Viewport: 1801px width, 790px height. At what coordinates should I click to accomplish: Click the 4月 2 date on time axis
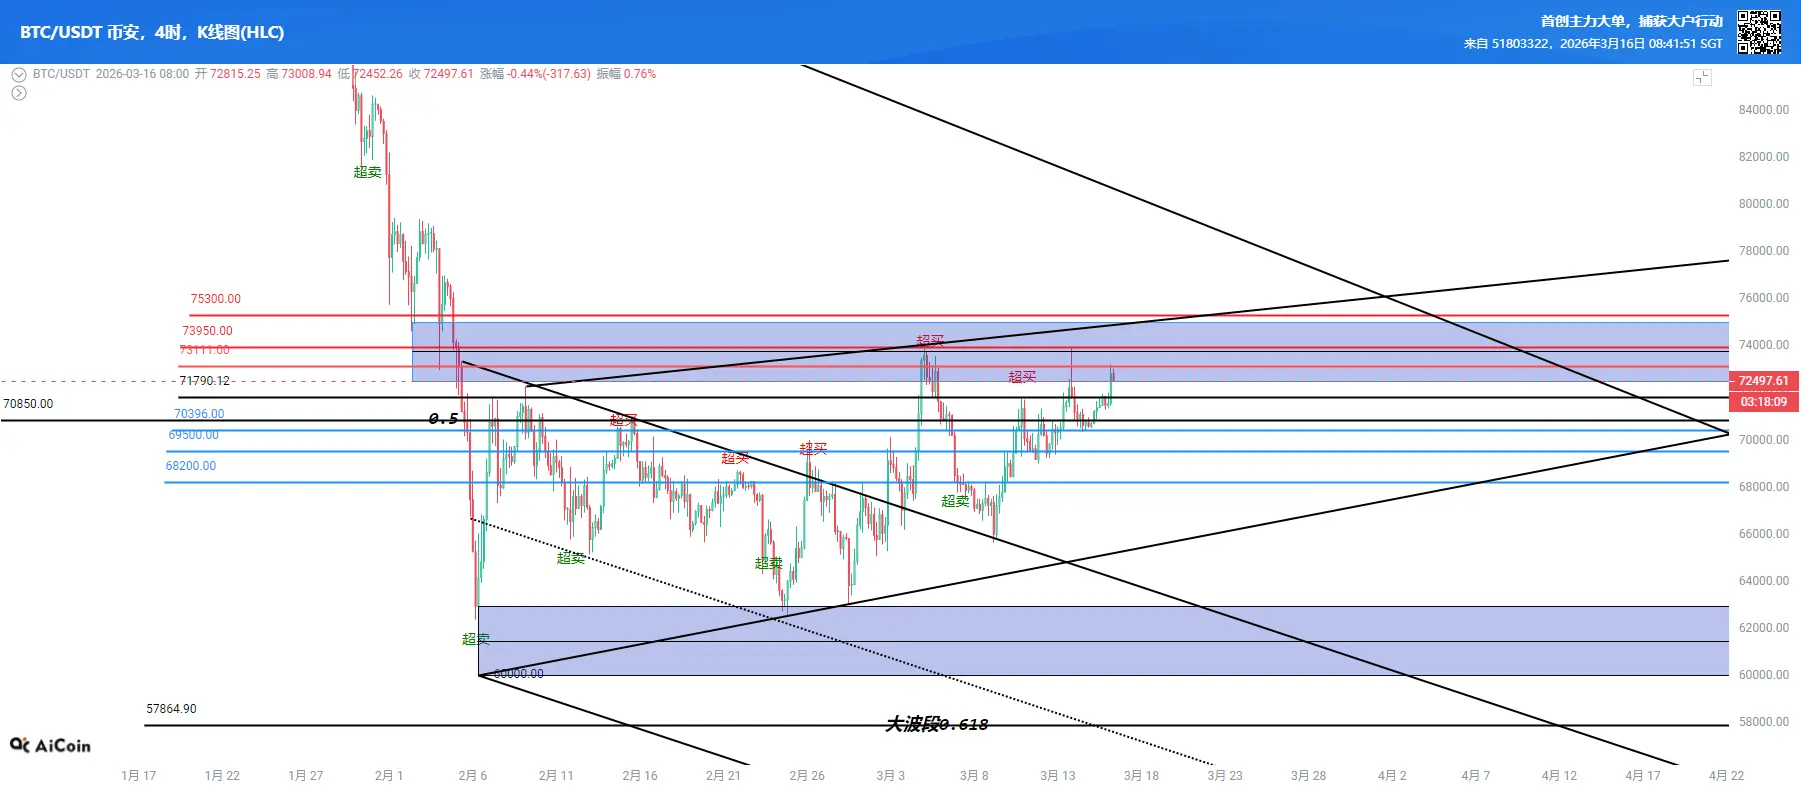tap(1392, 776)
